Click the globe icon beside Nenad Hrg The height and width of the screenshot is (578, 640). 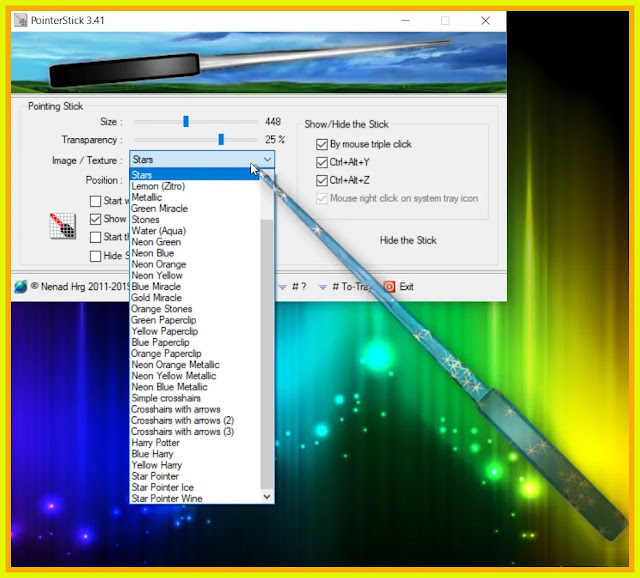(x=20, y=287)
